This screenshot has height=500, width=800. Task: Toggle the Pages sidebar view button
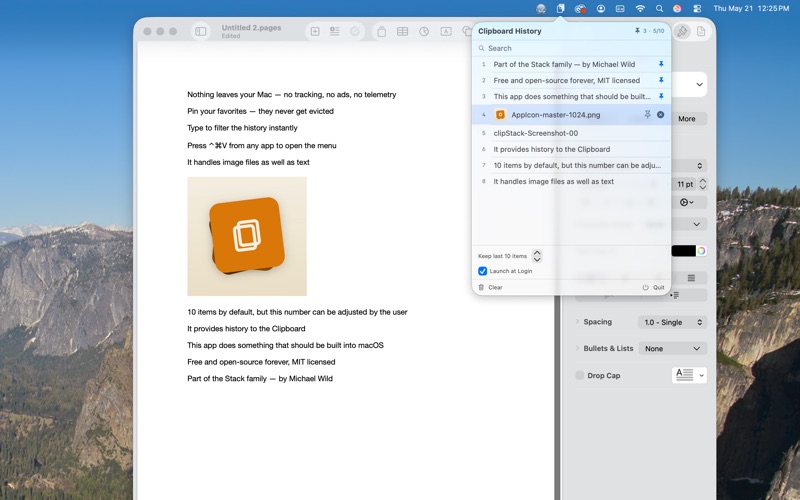201,32
